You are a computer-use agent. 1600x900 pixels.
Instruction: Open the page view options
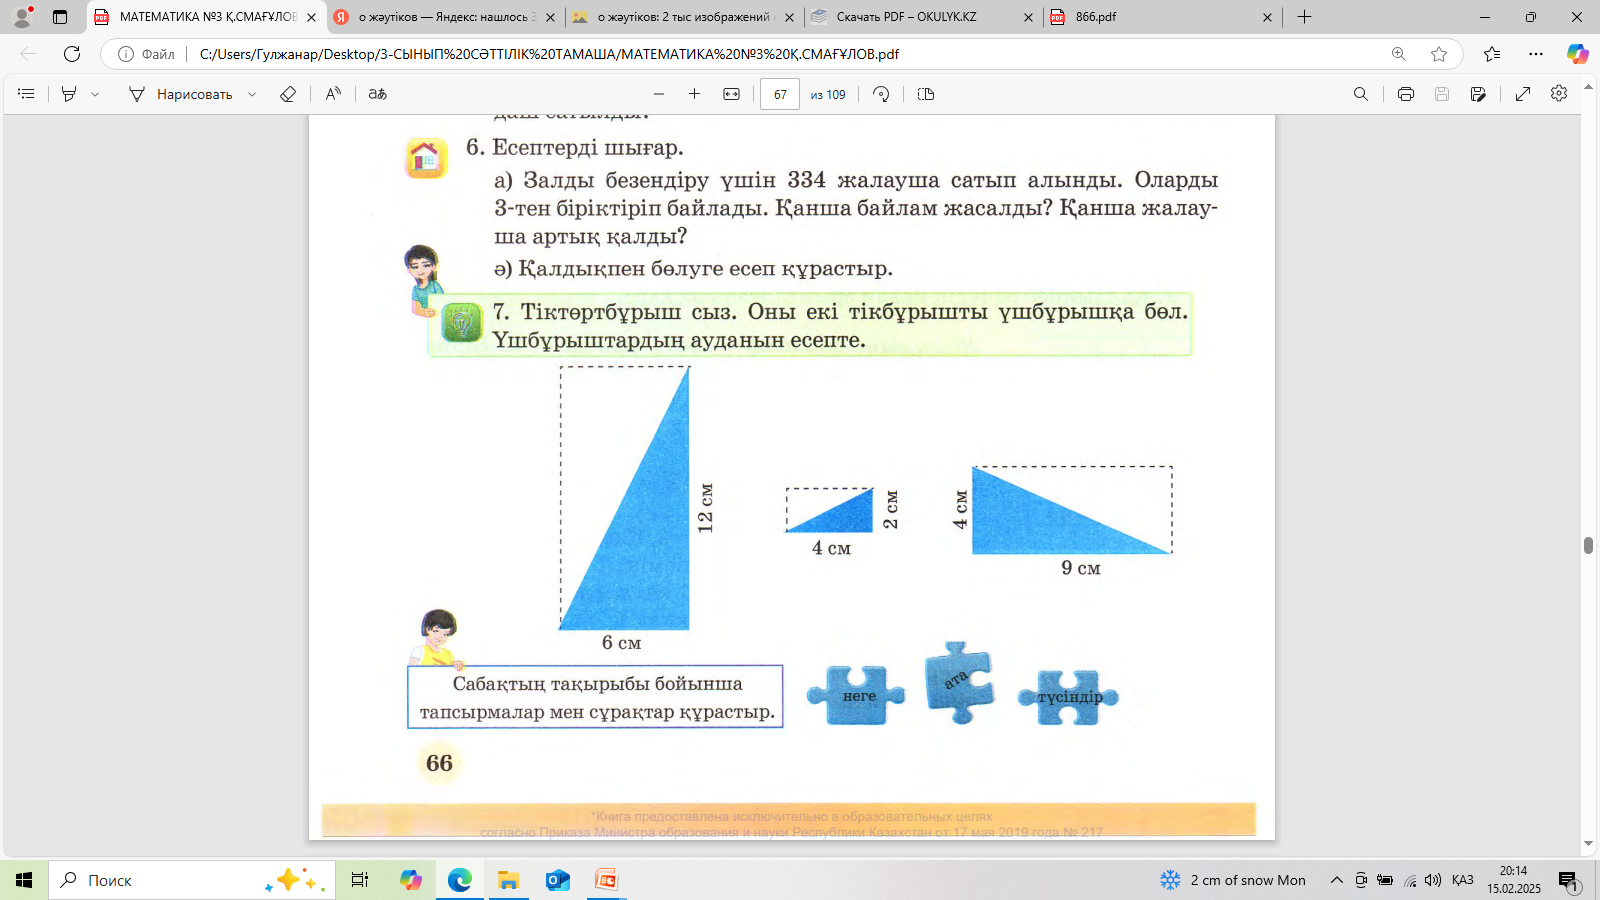tap(926, 94)
